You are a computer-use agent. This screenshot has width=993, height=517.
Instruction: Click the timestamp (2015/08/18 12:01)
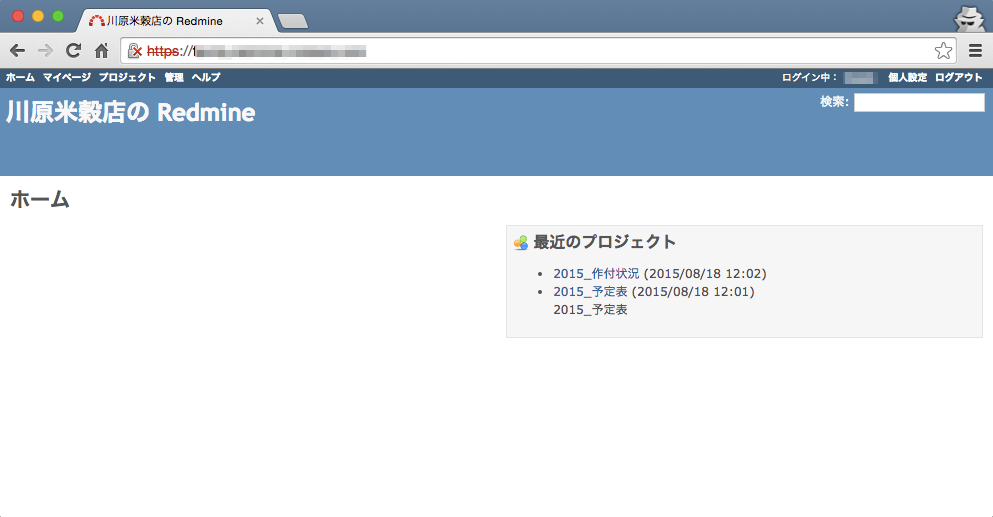693,291
